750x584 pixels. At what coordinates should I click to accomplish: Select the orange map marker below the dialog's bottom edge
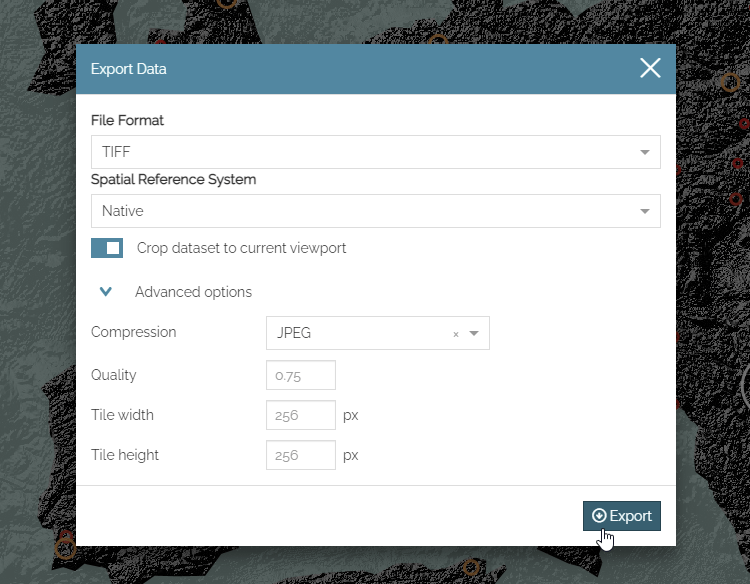[471, 568]
